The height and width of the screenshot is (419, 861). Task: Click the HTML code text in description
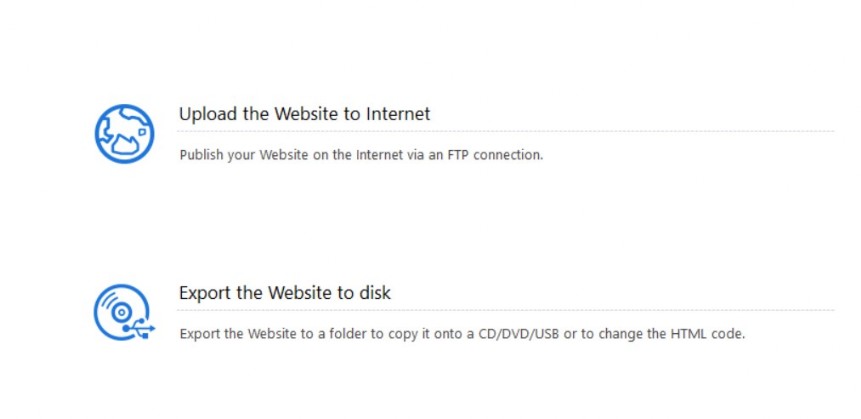pyautogui.click(x=708, y=334)
